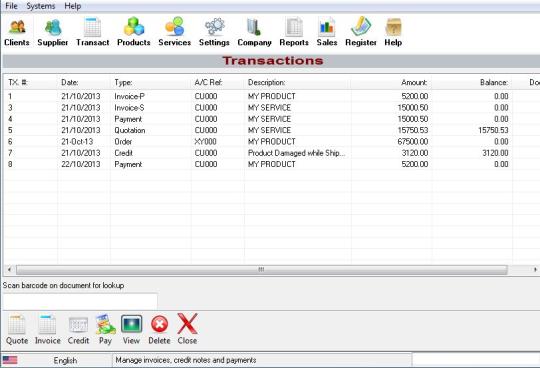The width and height of the screenshot is (540, 368).
Task: Click the 15750.53 balance cell
Action: tap(493, 130)
